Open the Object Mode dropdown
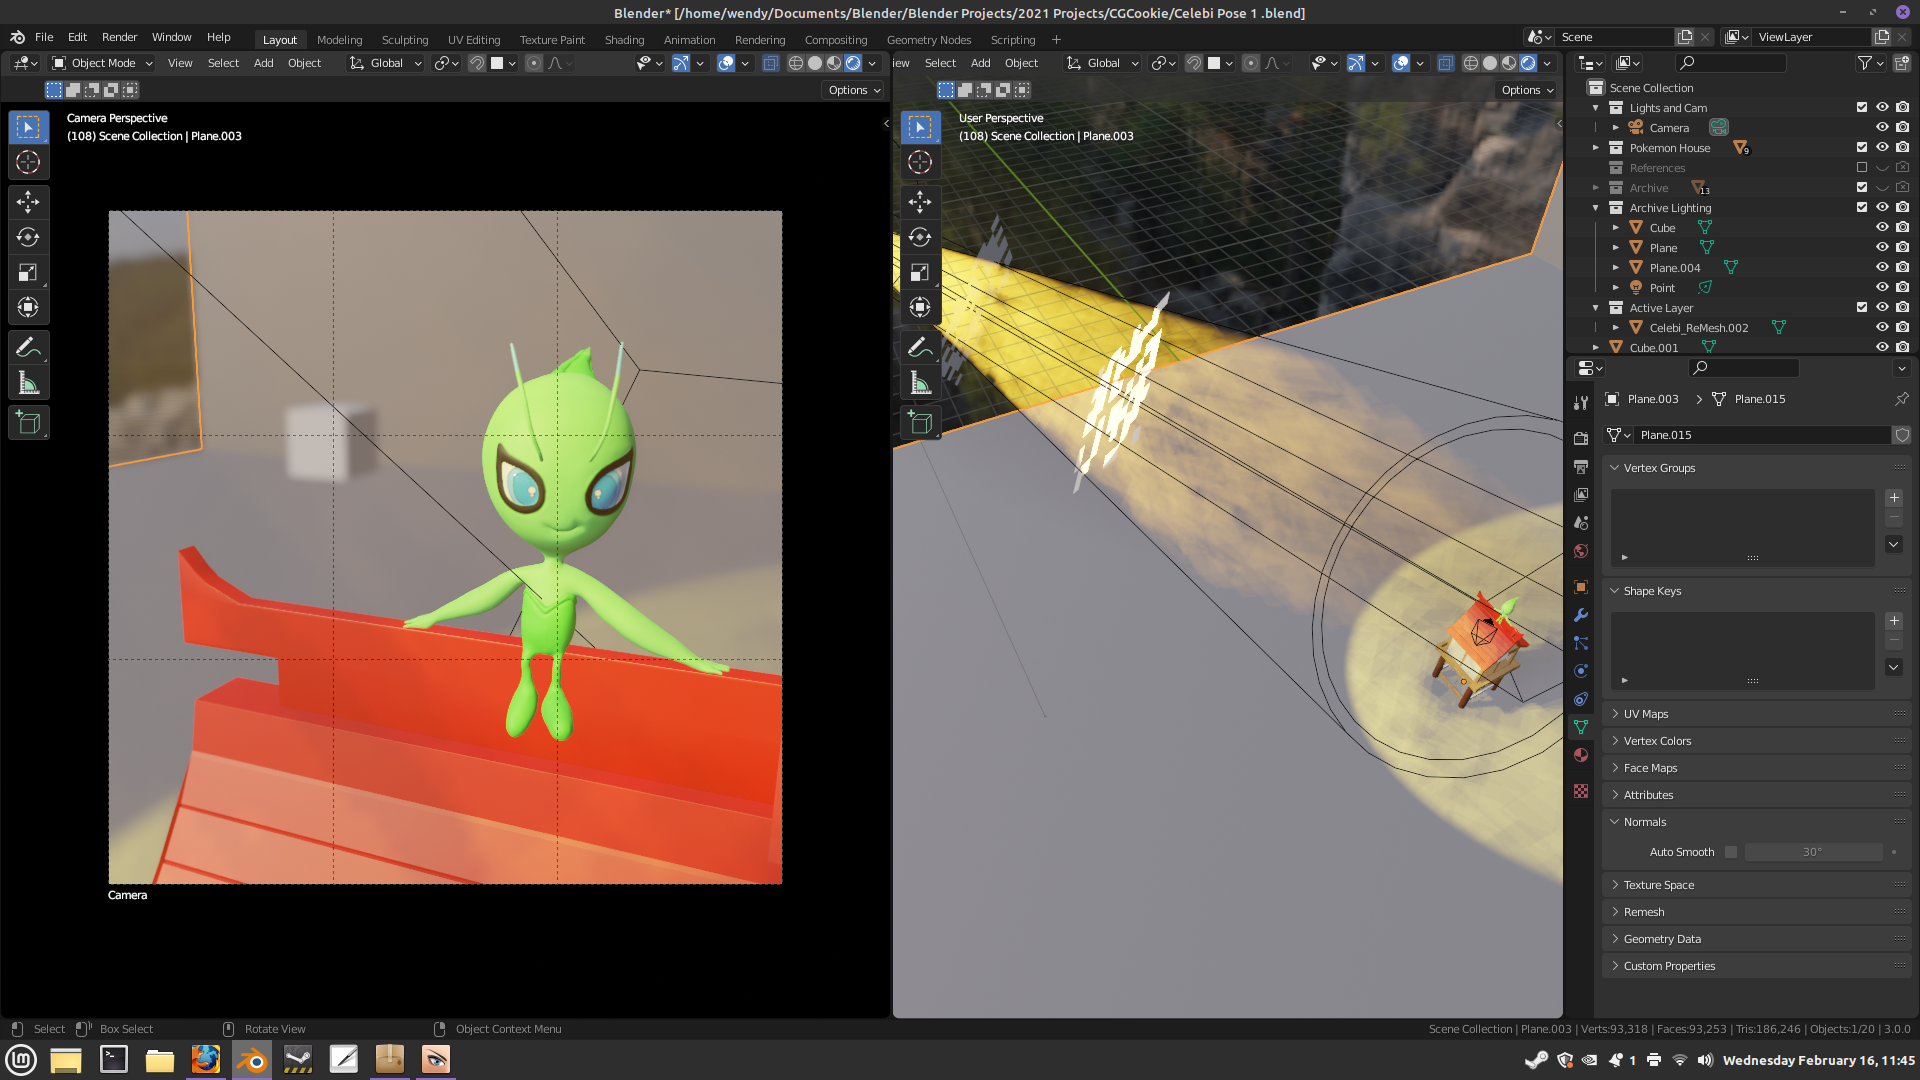This screenshot has height=1080, width=1920. [103, 63]
